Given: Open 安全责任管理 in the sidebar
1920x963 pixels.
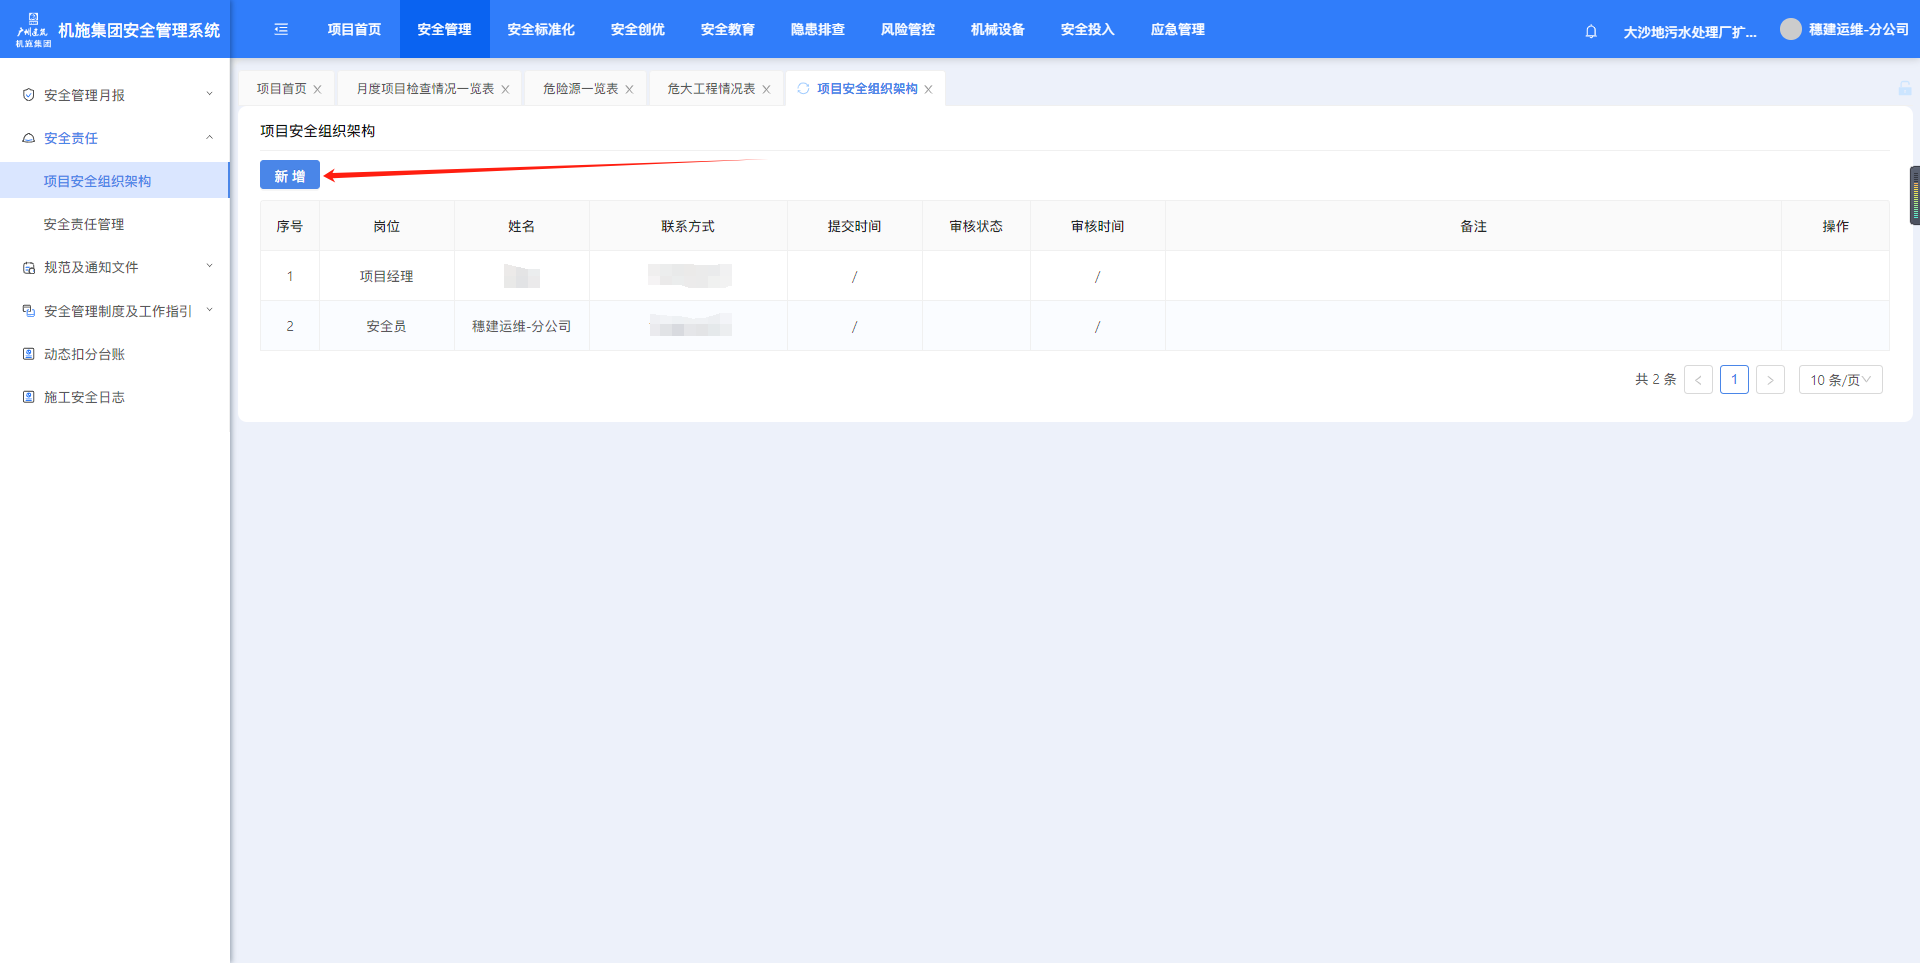Looking at the screenshot, I should (84, 224).
